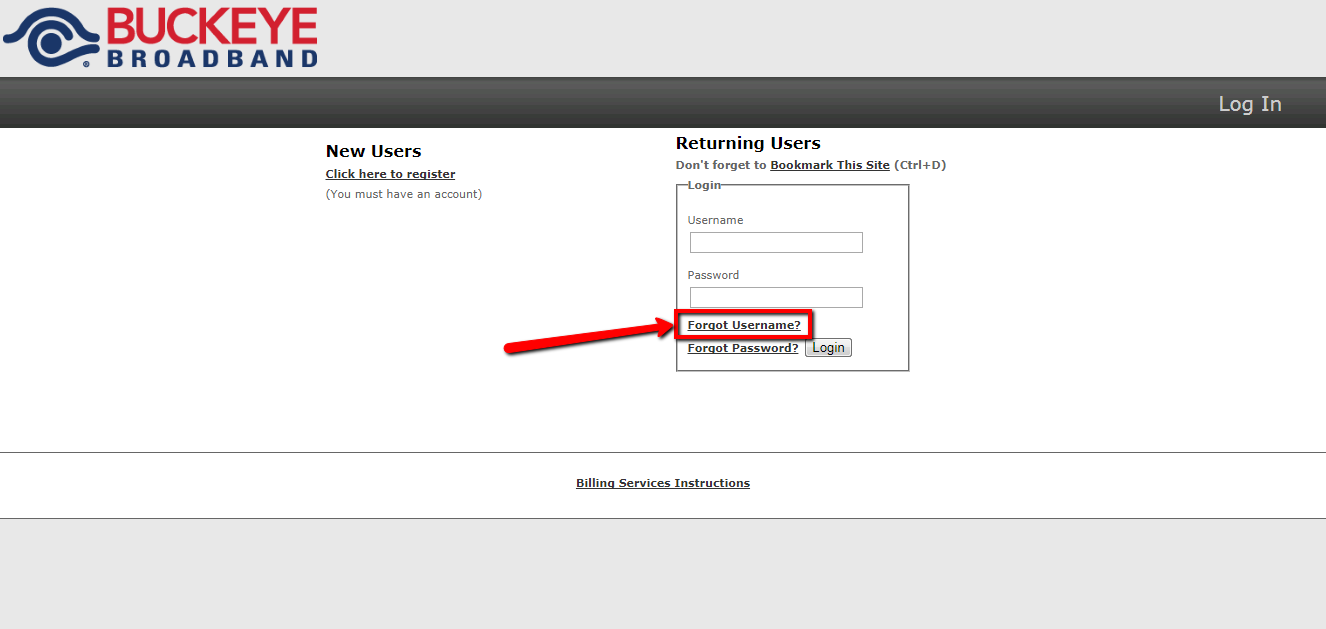Open the Forgot Password? link
Viewport: 1326px width, 629px height.
[x=743, y=348]
